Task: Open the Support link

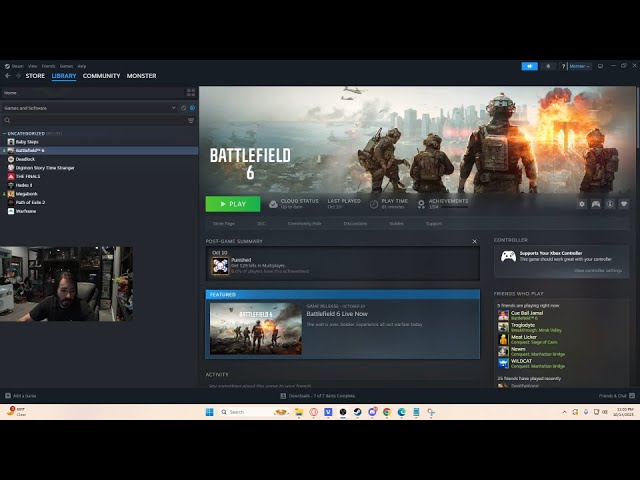Action: click(434, 224)
